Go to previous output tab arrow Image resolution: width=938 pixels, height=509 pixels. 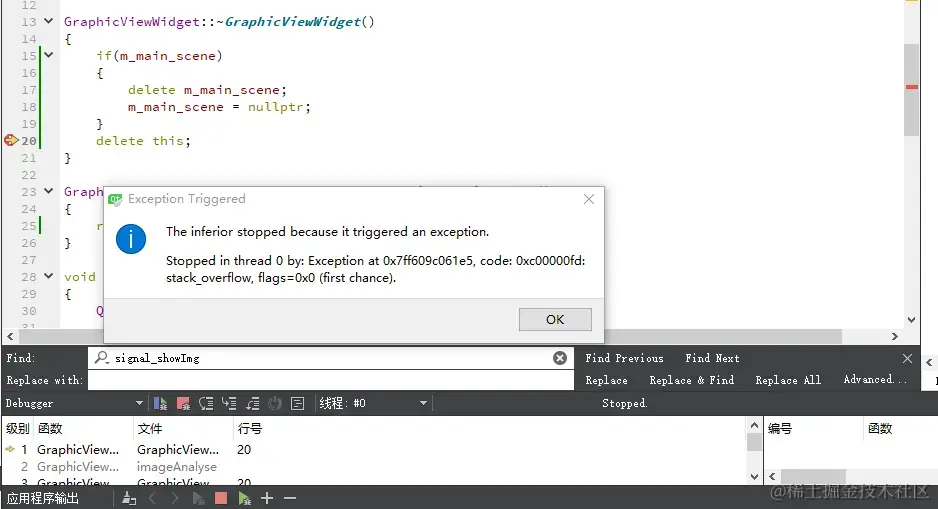tap(152, 498)
